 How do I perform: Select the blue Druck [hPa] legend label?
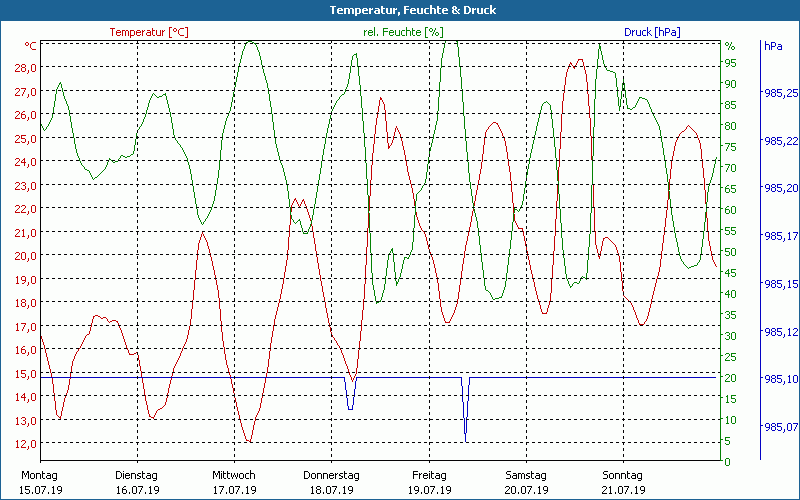652,32
